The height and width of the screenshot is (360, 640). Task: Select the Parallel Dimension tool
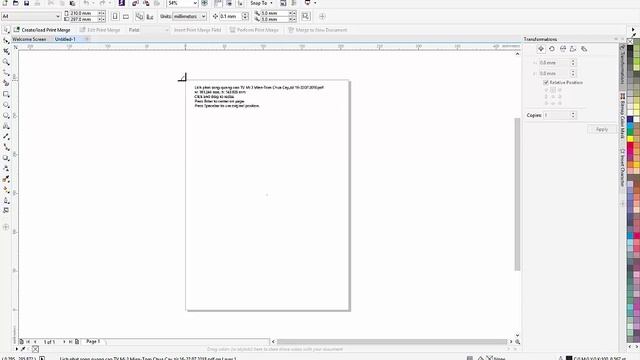pos(6,137)
